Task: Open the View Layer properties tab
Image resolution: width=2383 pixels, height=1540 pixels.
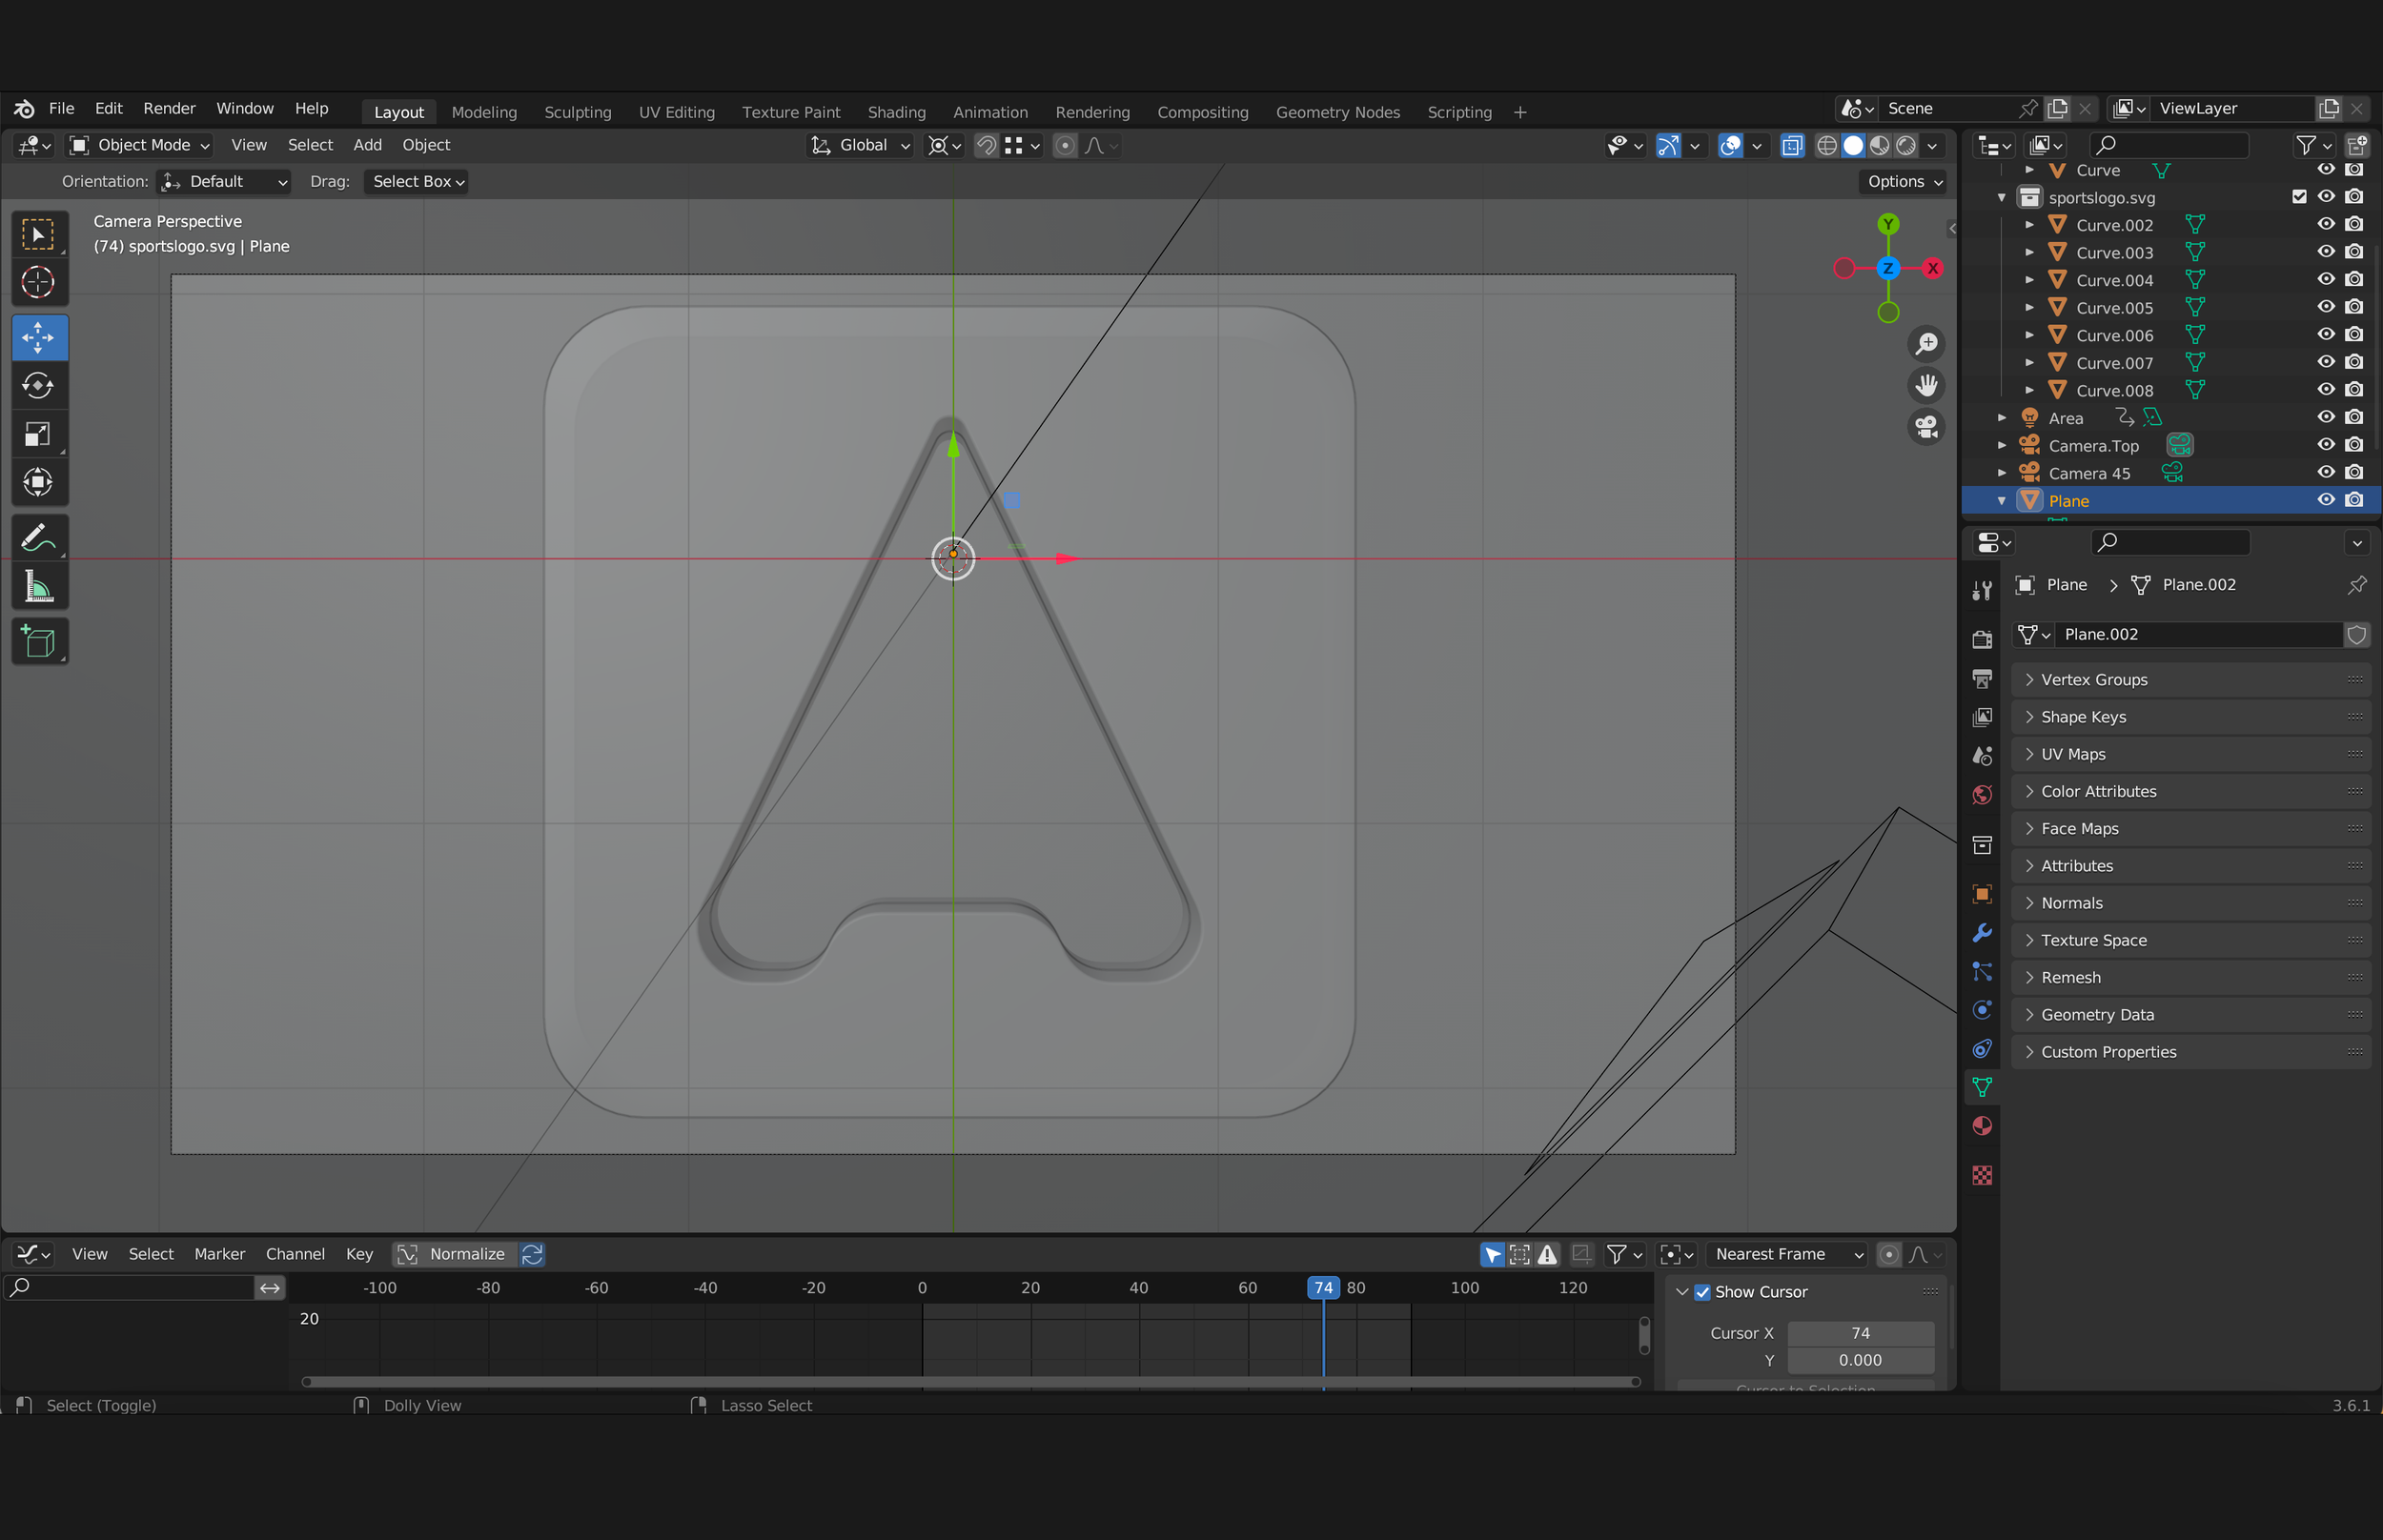Action: coord(1982,717)
